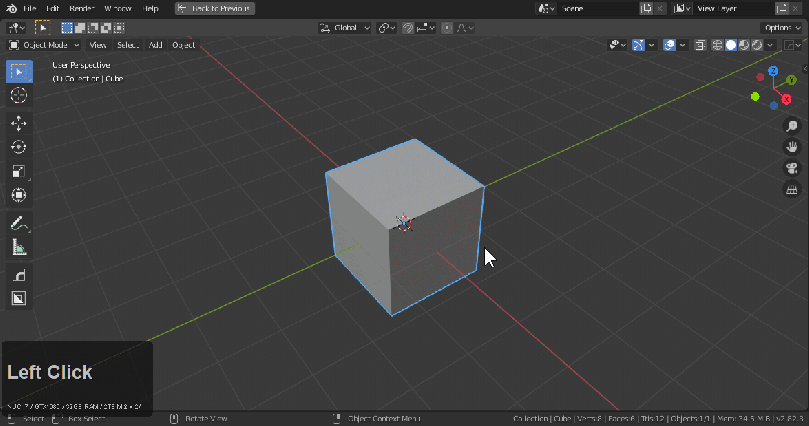The width and height of the screenshot is (809, 426).
Task: Toggle X-ray display
Action: pyautogui.click(x=700, y=45)
